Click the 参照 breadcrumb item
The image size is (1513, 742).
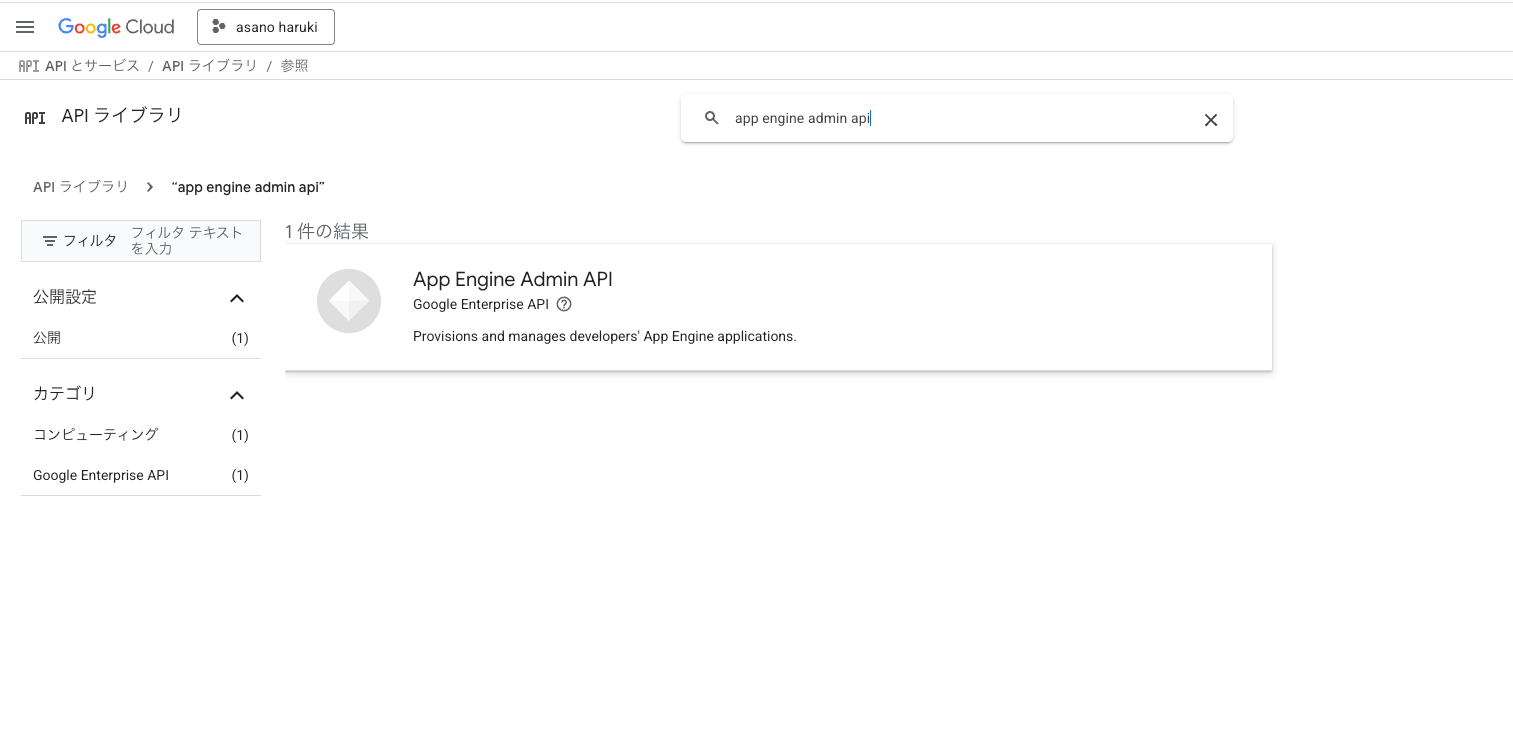point(294,66)
